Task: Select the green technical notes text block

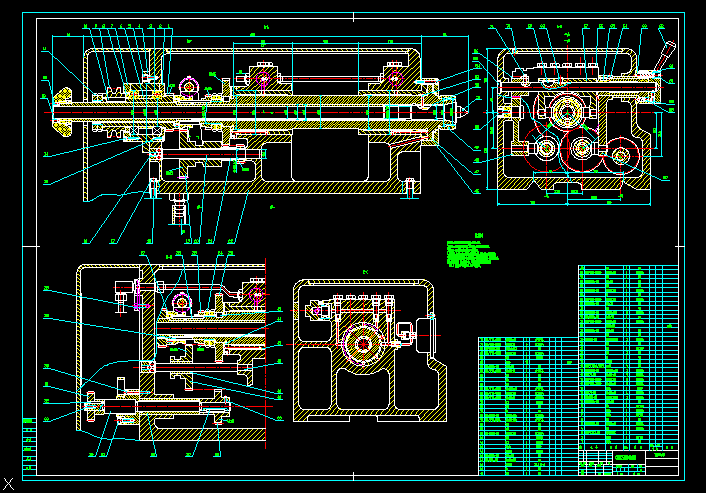Action: 472,254
